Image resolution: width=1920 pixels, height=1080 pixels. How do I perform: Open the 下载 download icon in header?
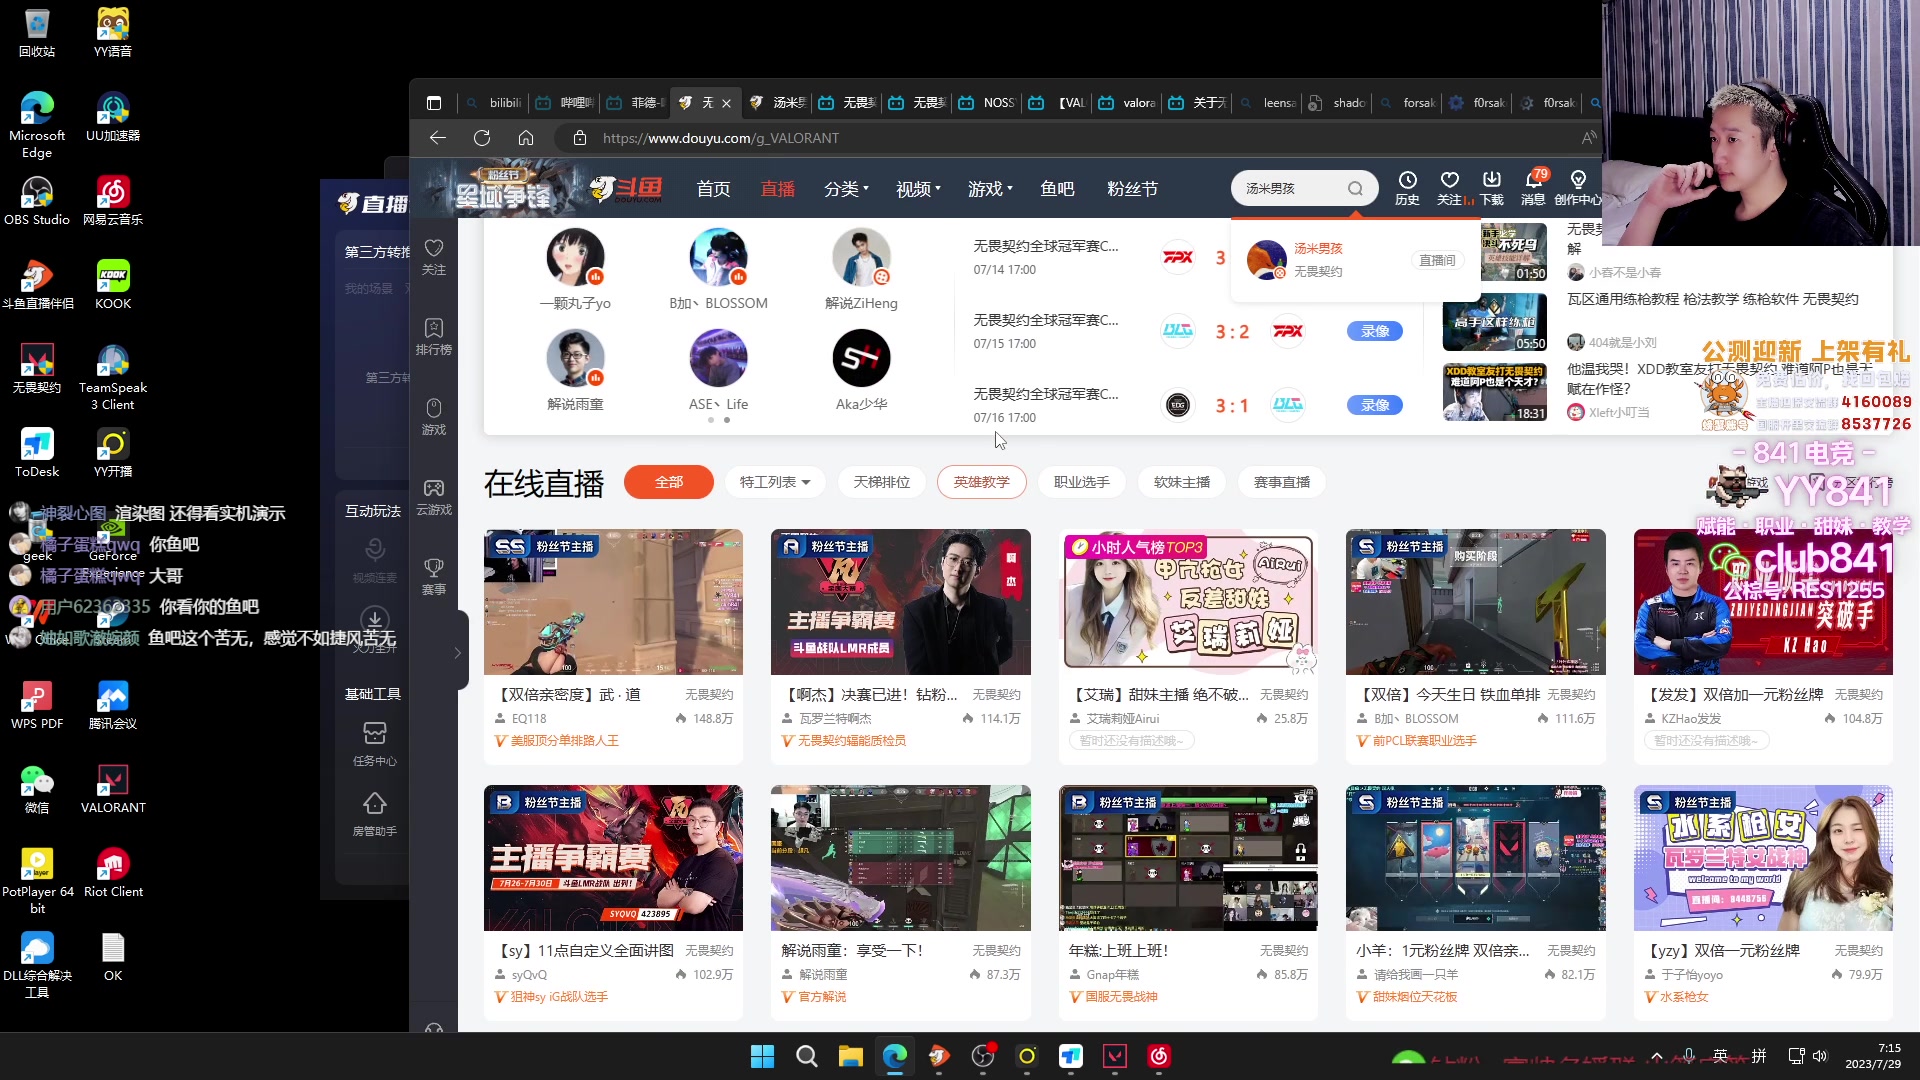1492,187
